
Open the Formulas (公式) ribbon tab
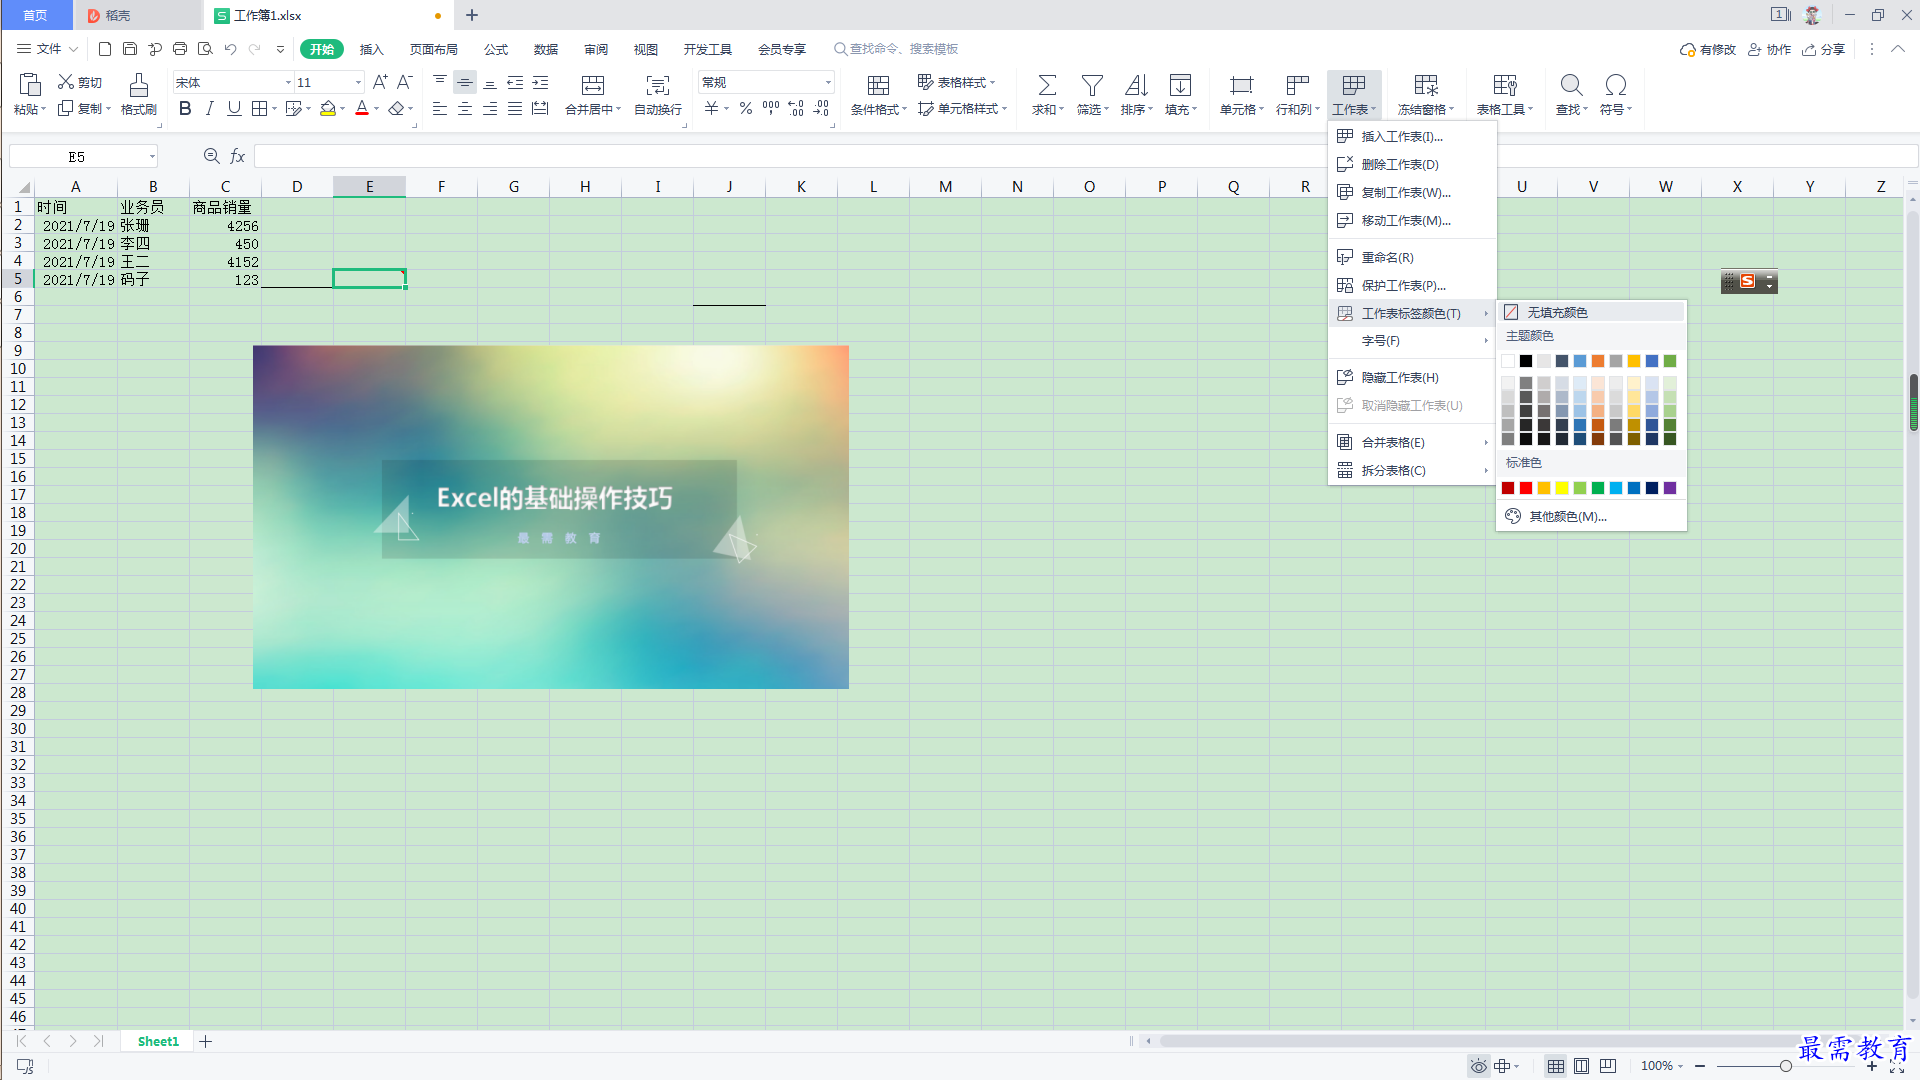[496, 49]
